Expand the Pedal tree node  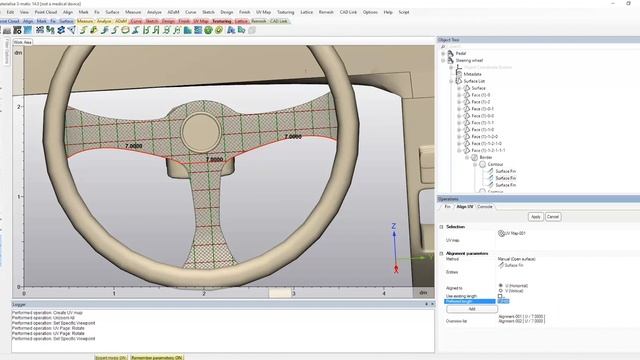click(443, 53)
